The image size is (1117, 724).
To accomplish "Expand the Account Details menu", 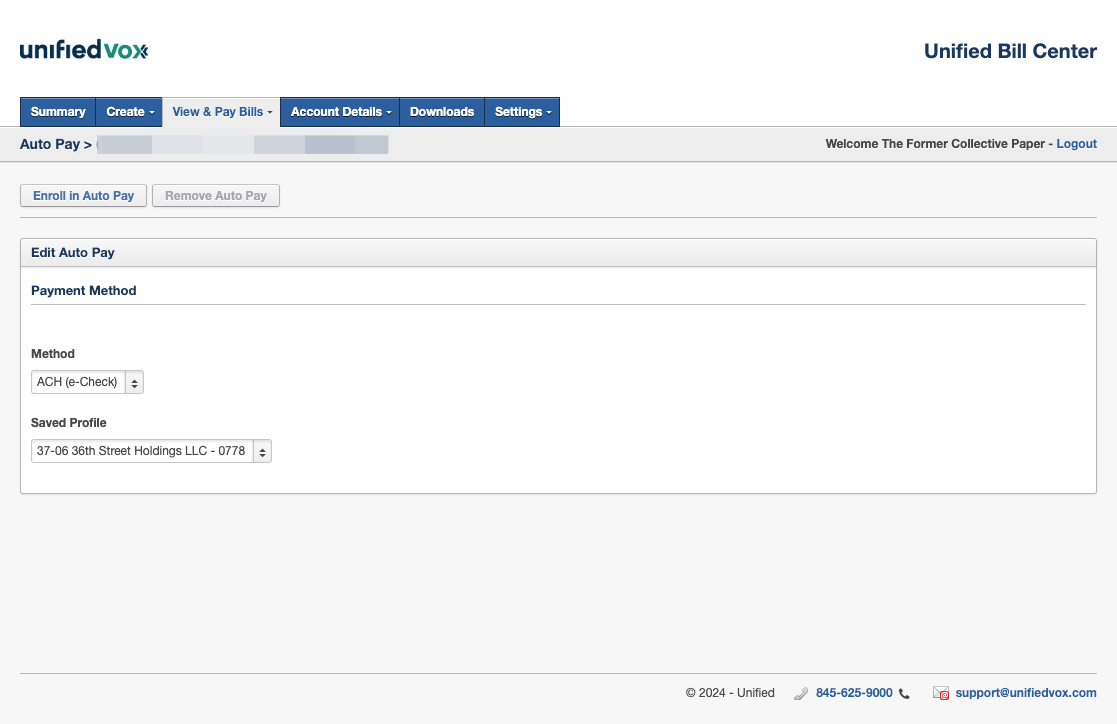I will point(341,112).
